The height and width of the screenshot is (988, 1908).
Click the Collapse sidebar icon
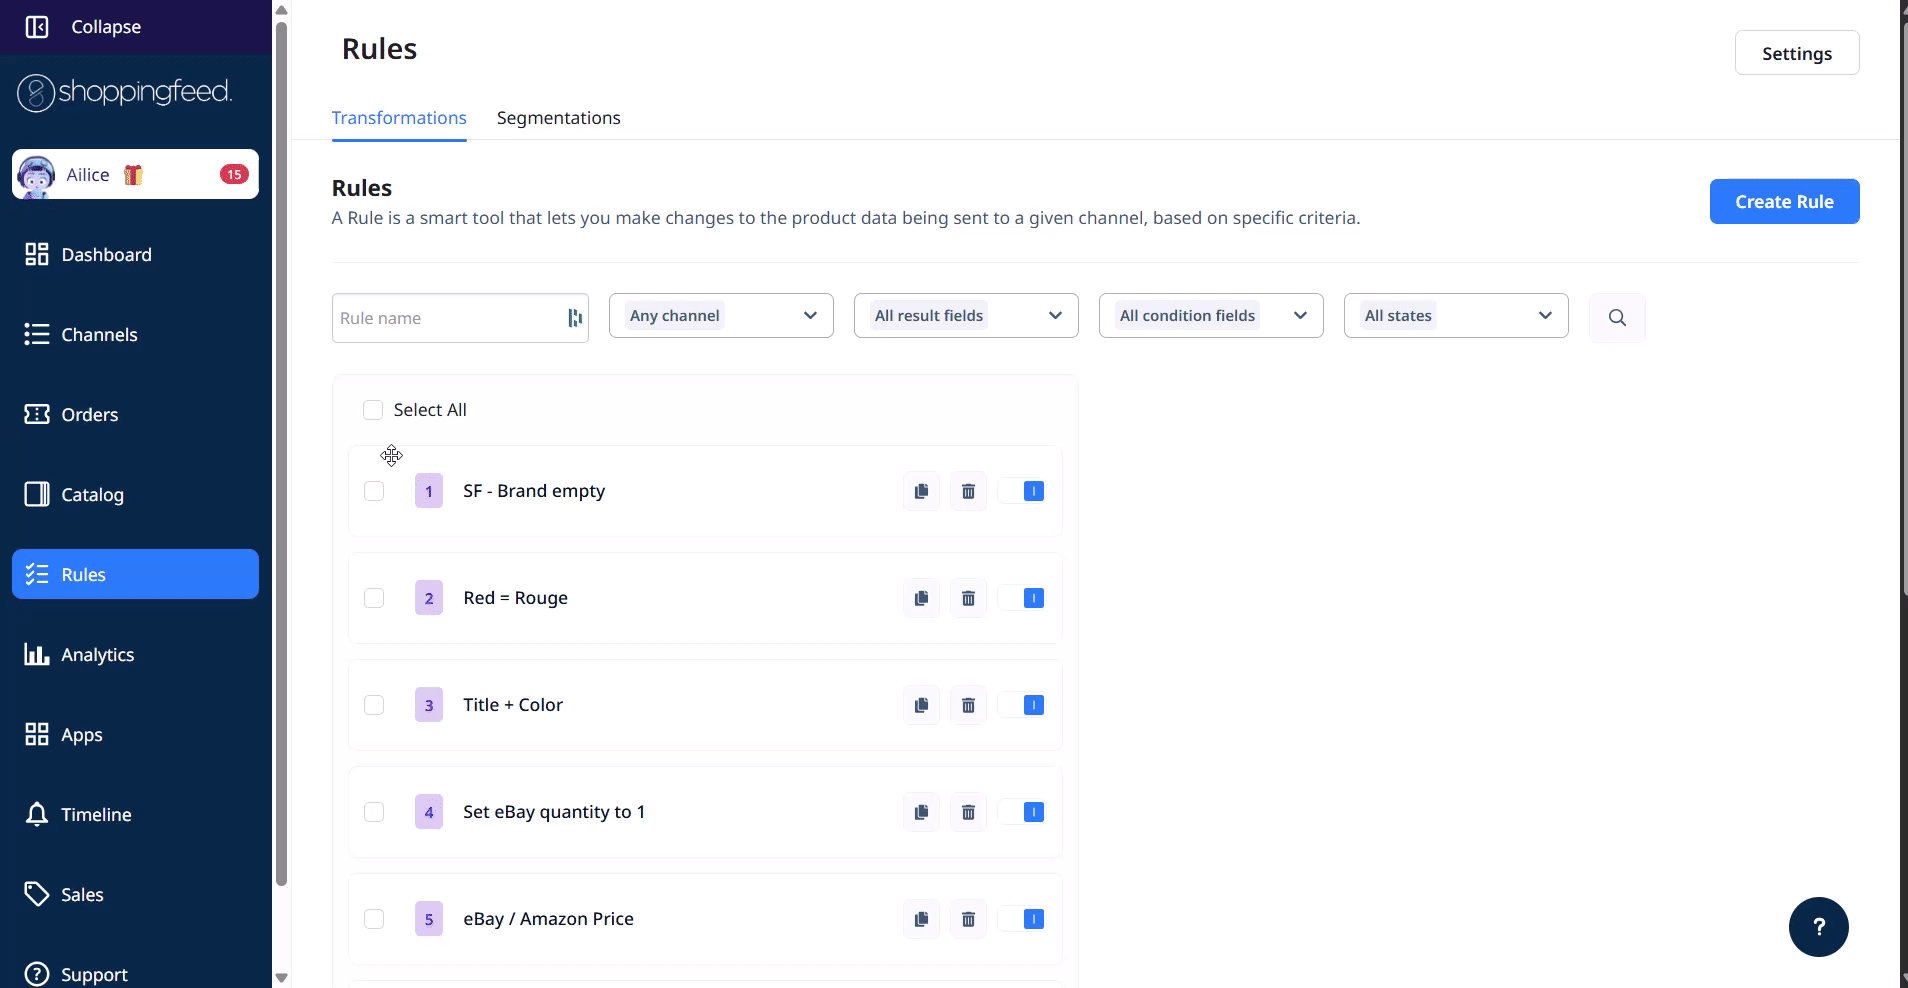tap(37, 27)
